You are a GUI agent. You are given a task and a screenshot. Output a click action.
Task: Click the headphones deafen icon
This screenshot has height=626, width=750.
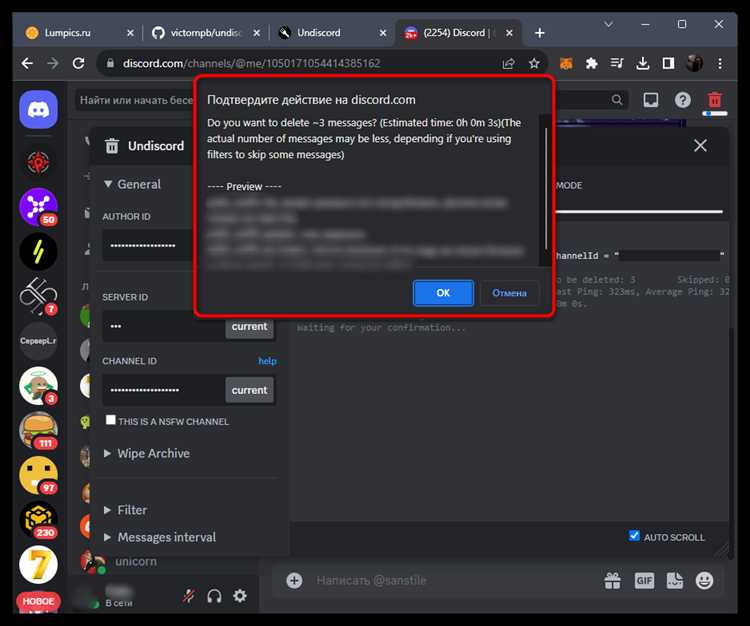click(214, 596)
